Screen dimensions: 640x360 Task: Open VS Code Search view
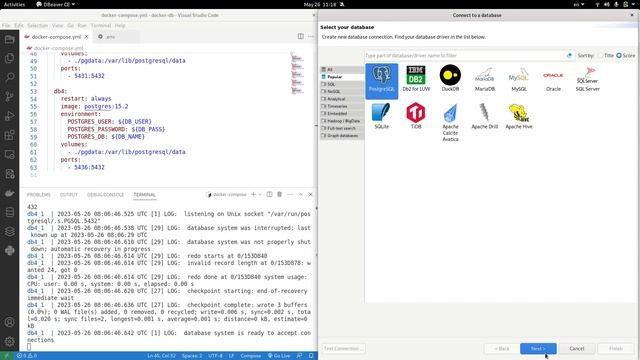tap(9, 77)
